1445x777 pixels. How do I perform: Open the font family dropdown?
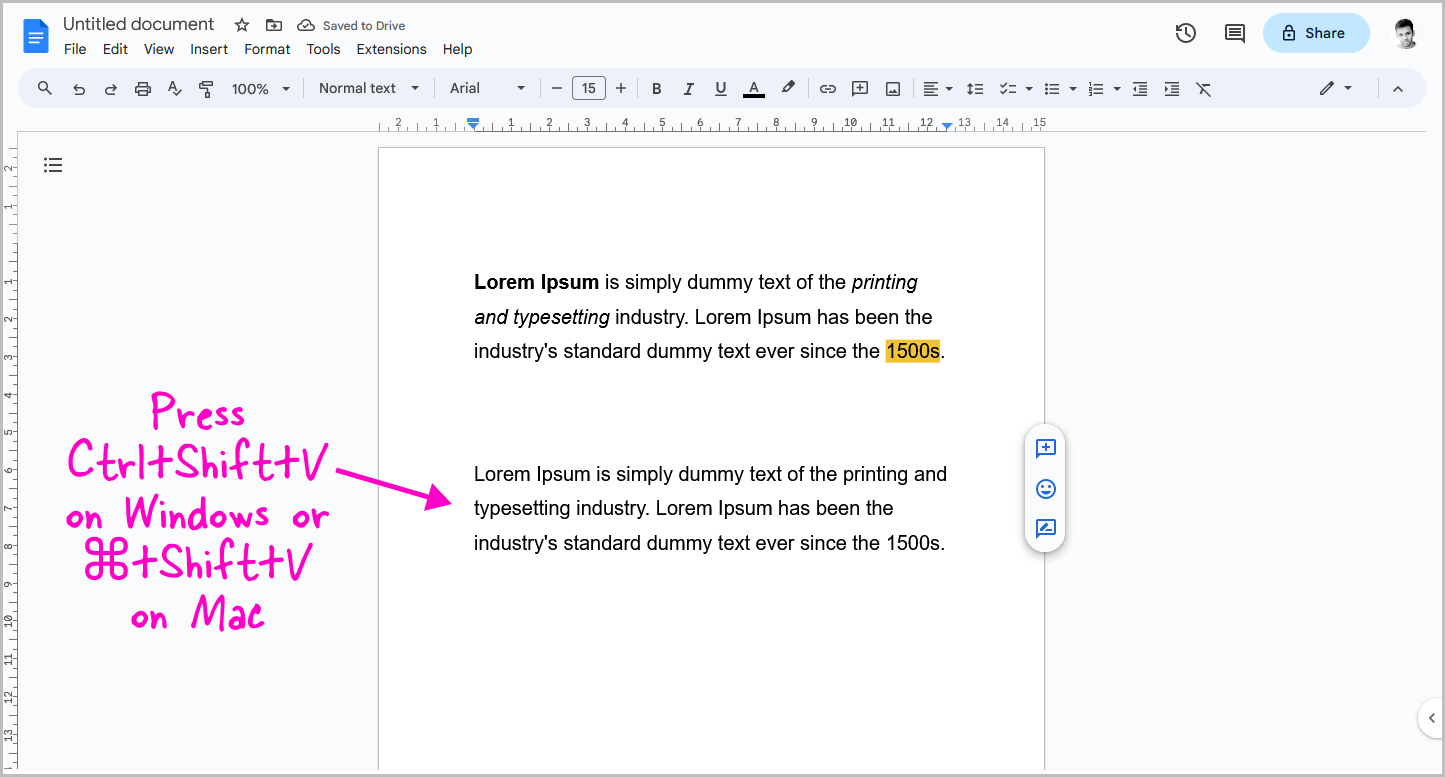click(487, 88)
